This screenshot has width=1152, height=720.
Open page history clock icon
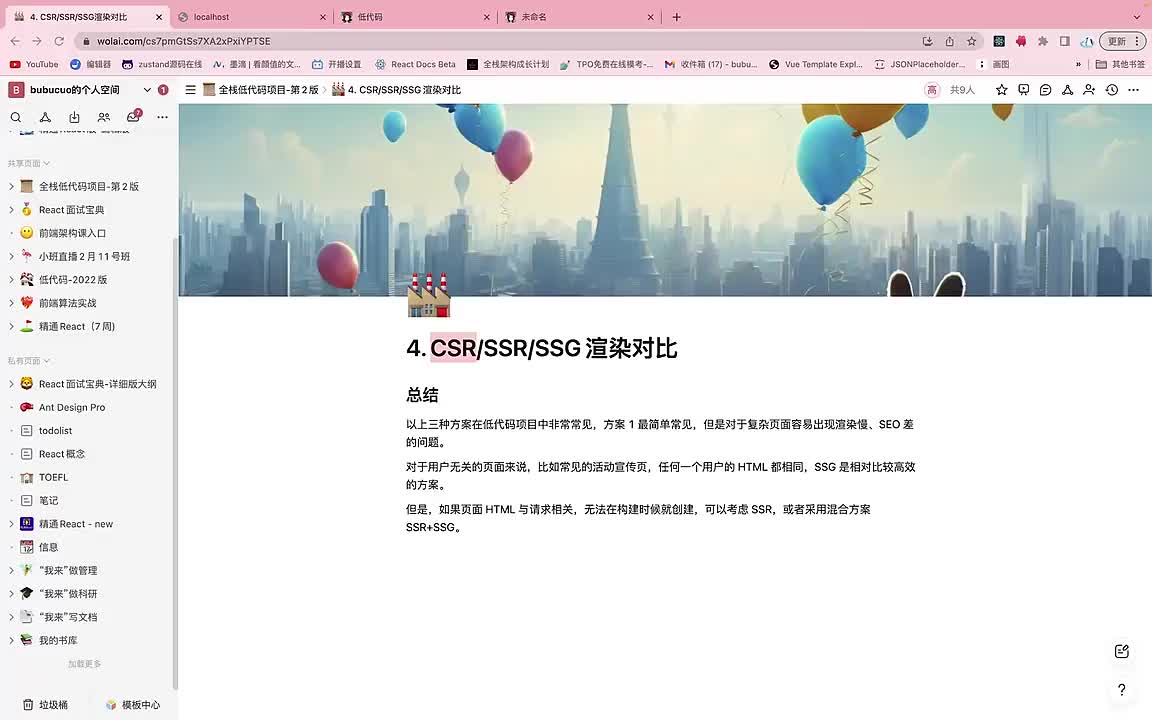click(x=1112, y=90)
